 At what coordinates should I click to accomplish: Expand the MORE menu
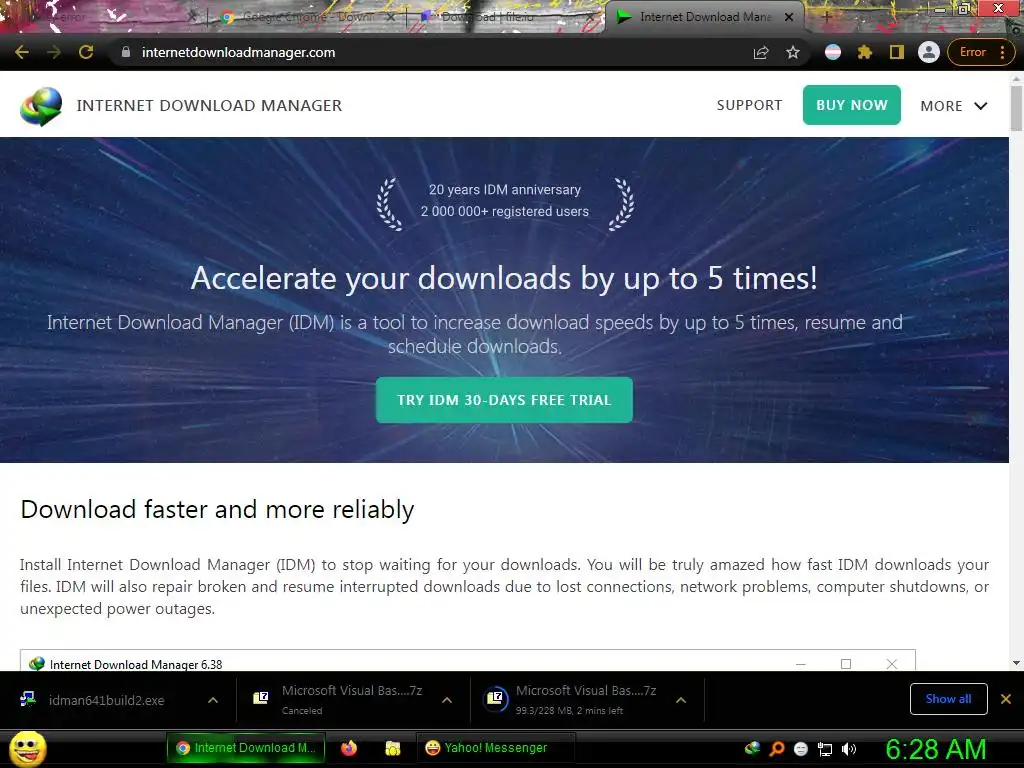(x=953, y=106)
